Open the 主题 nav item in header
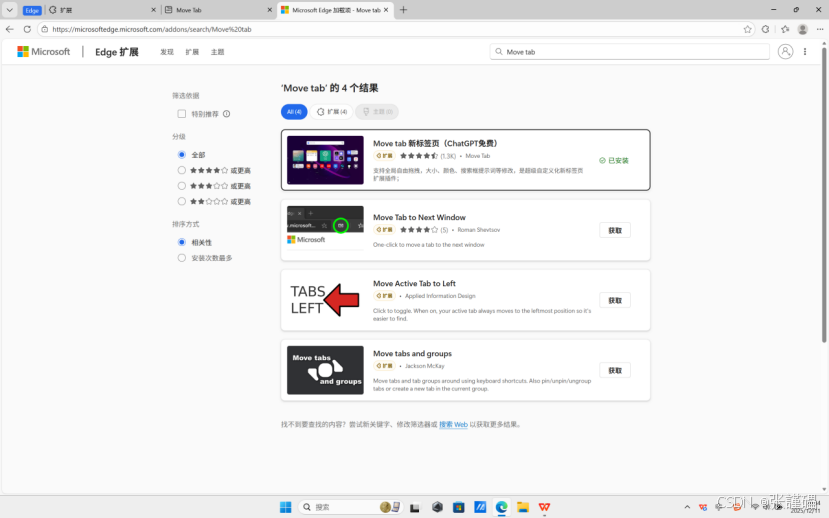This screenshot has height=518, width=829. point(217,52)
